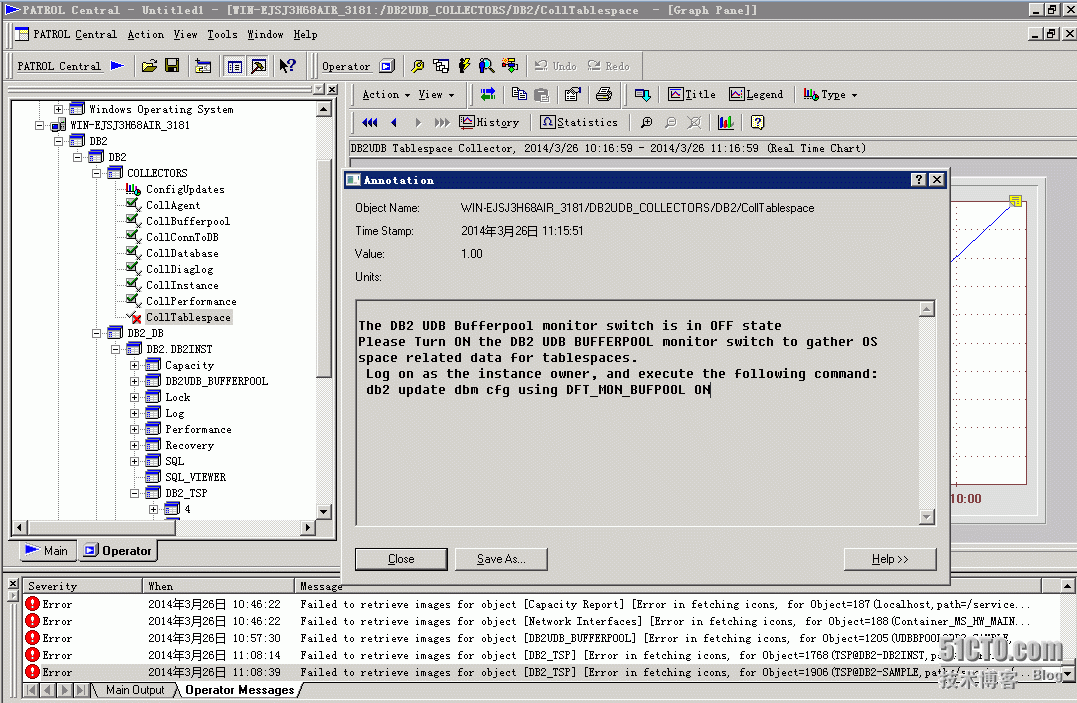The height and width of the screenshot is (703, 1077).
Task: Click the open folder toolbar icon
Action: (149, 66)
